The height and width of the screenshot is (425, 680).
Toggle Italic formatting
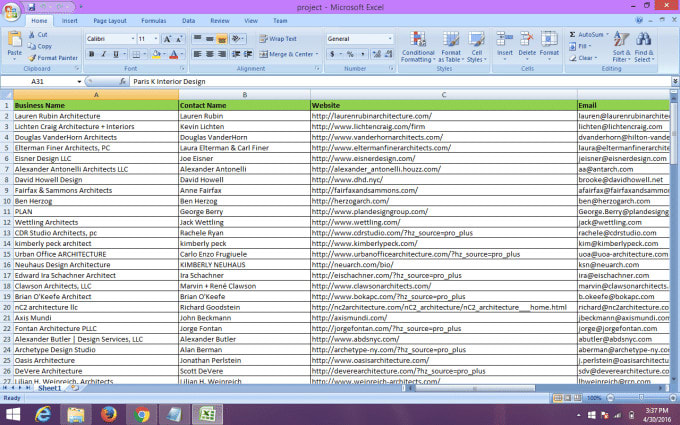[104, 54]
